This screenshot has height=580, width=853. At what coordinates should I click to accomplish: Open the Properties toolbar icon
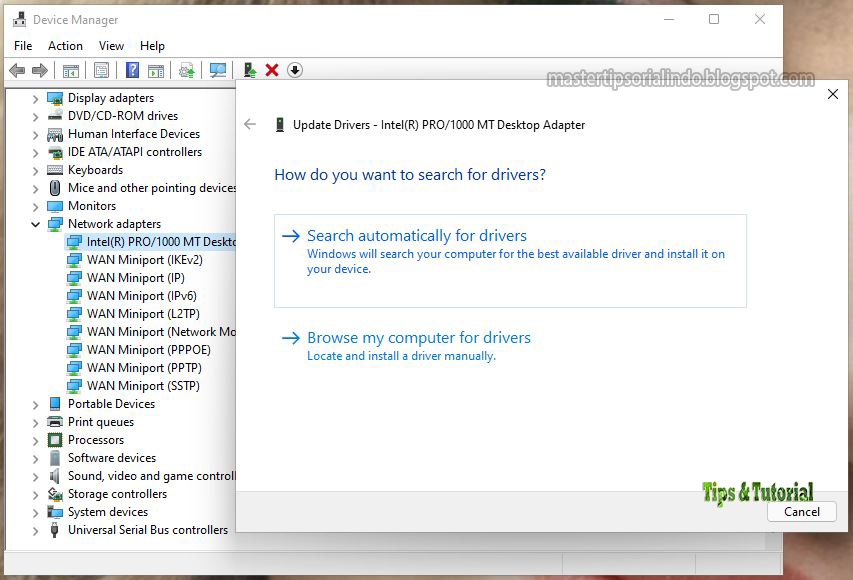point(101,70)
